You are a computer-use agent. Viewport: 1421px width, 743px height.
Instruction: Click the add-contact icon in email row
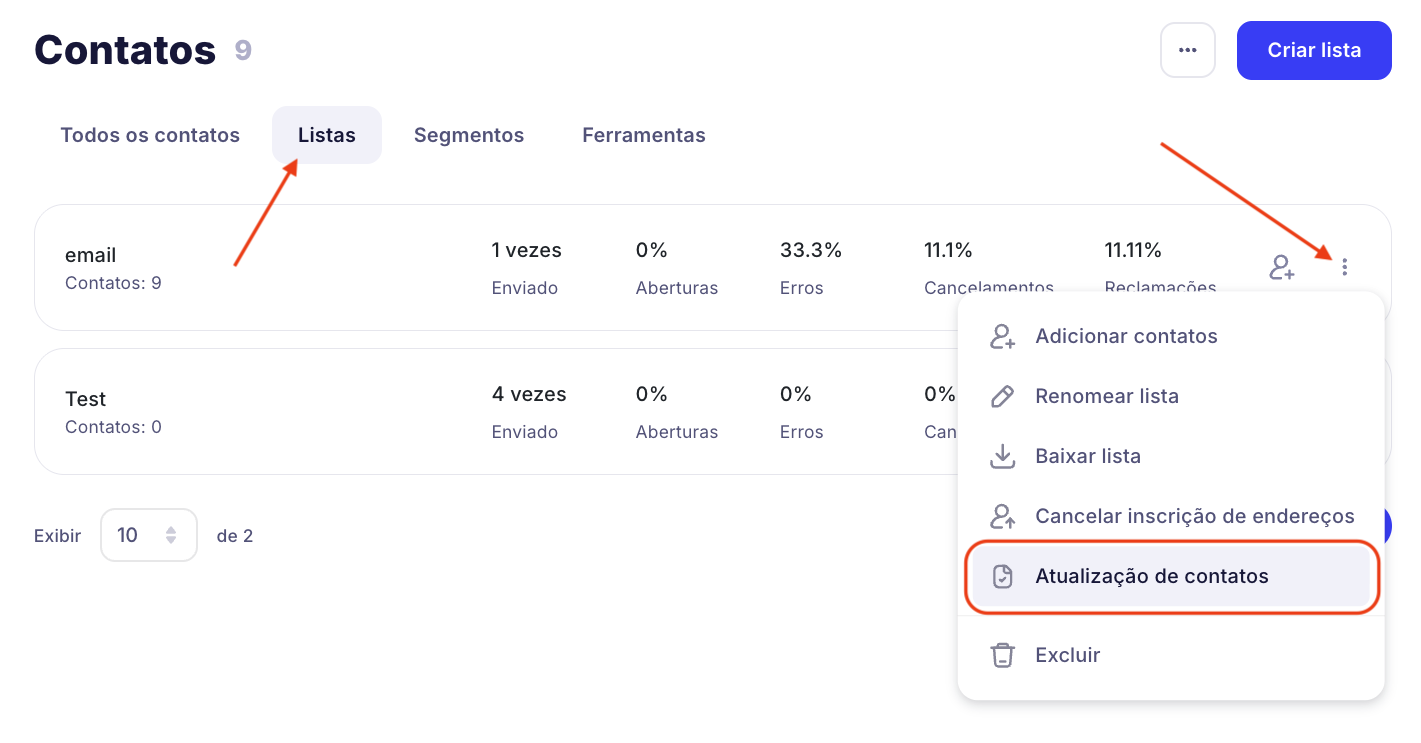[x=1282, y=267]
